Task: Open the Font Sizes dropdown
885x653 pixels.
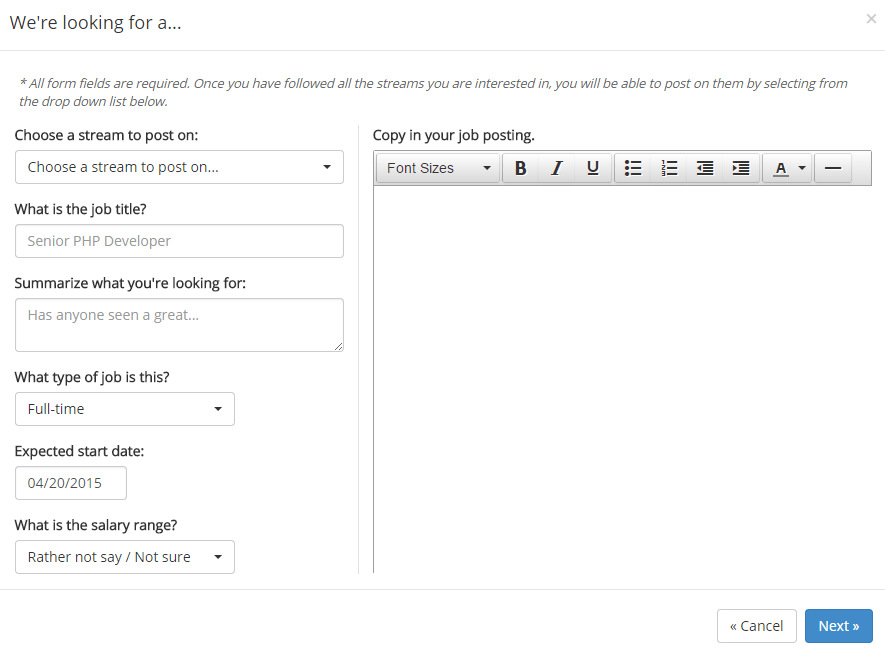Action: pos(438,168)
